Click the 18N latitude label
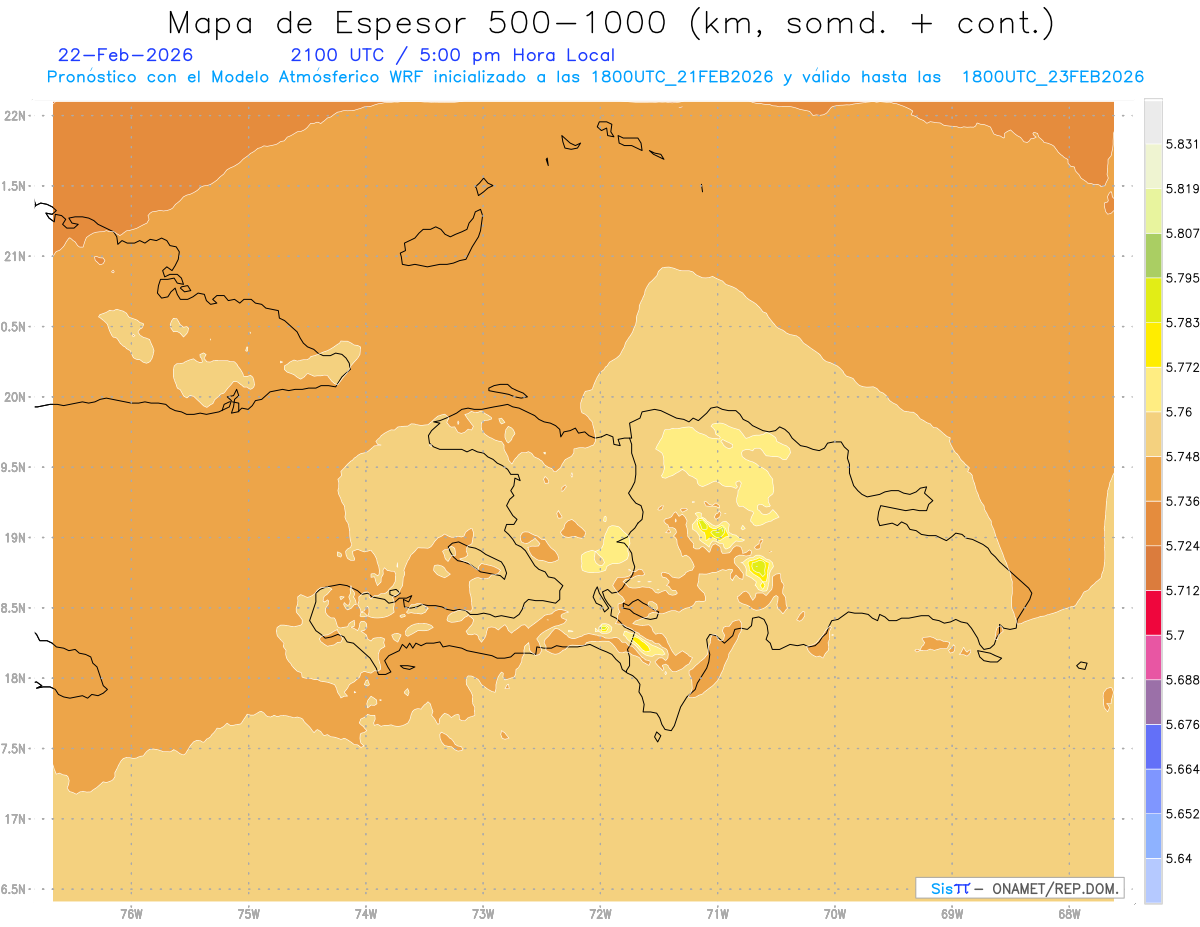Viewport: 1200px width, 927px height. coord(15,679)
